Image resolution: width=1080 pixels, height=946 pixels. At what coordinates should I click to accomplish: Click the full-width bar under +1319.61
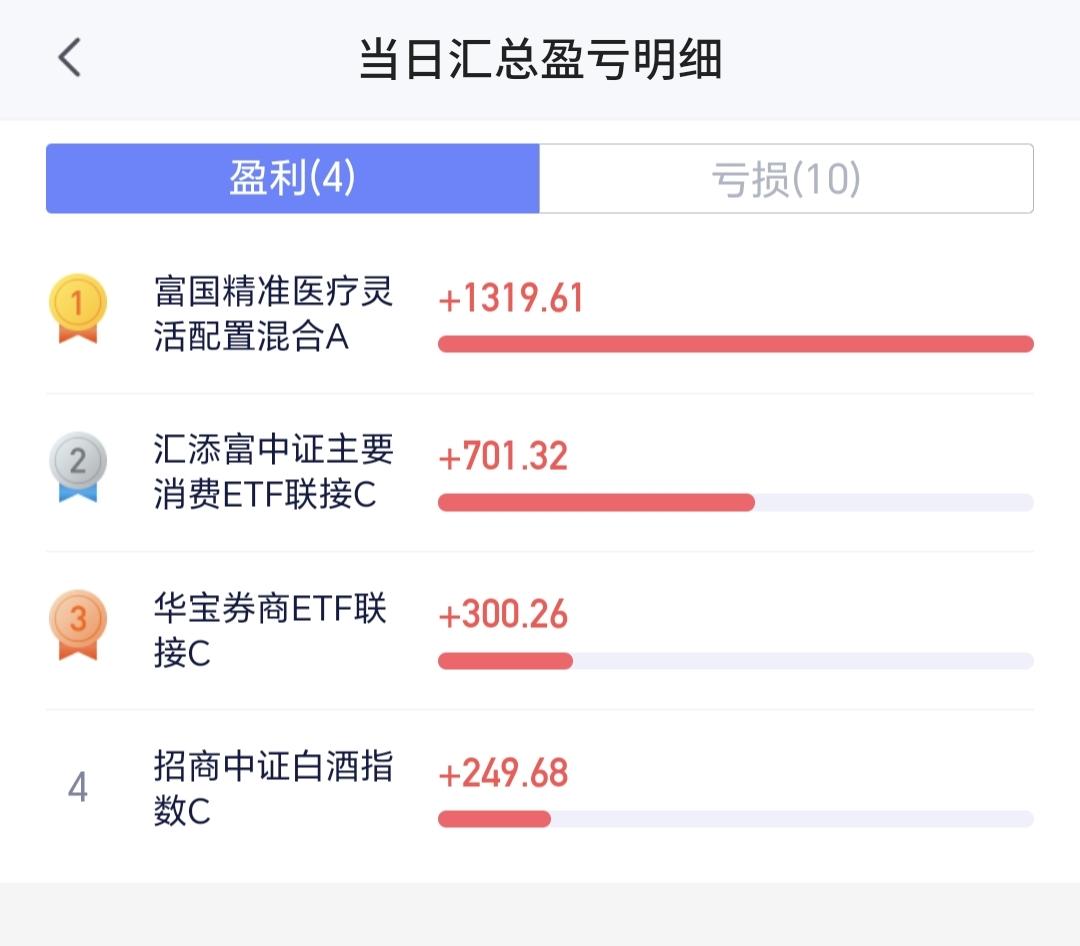(735, 344)
